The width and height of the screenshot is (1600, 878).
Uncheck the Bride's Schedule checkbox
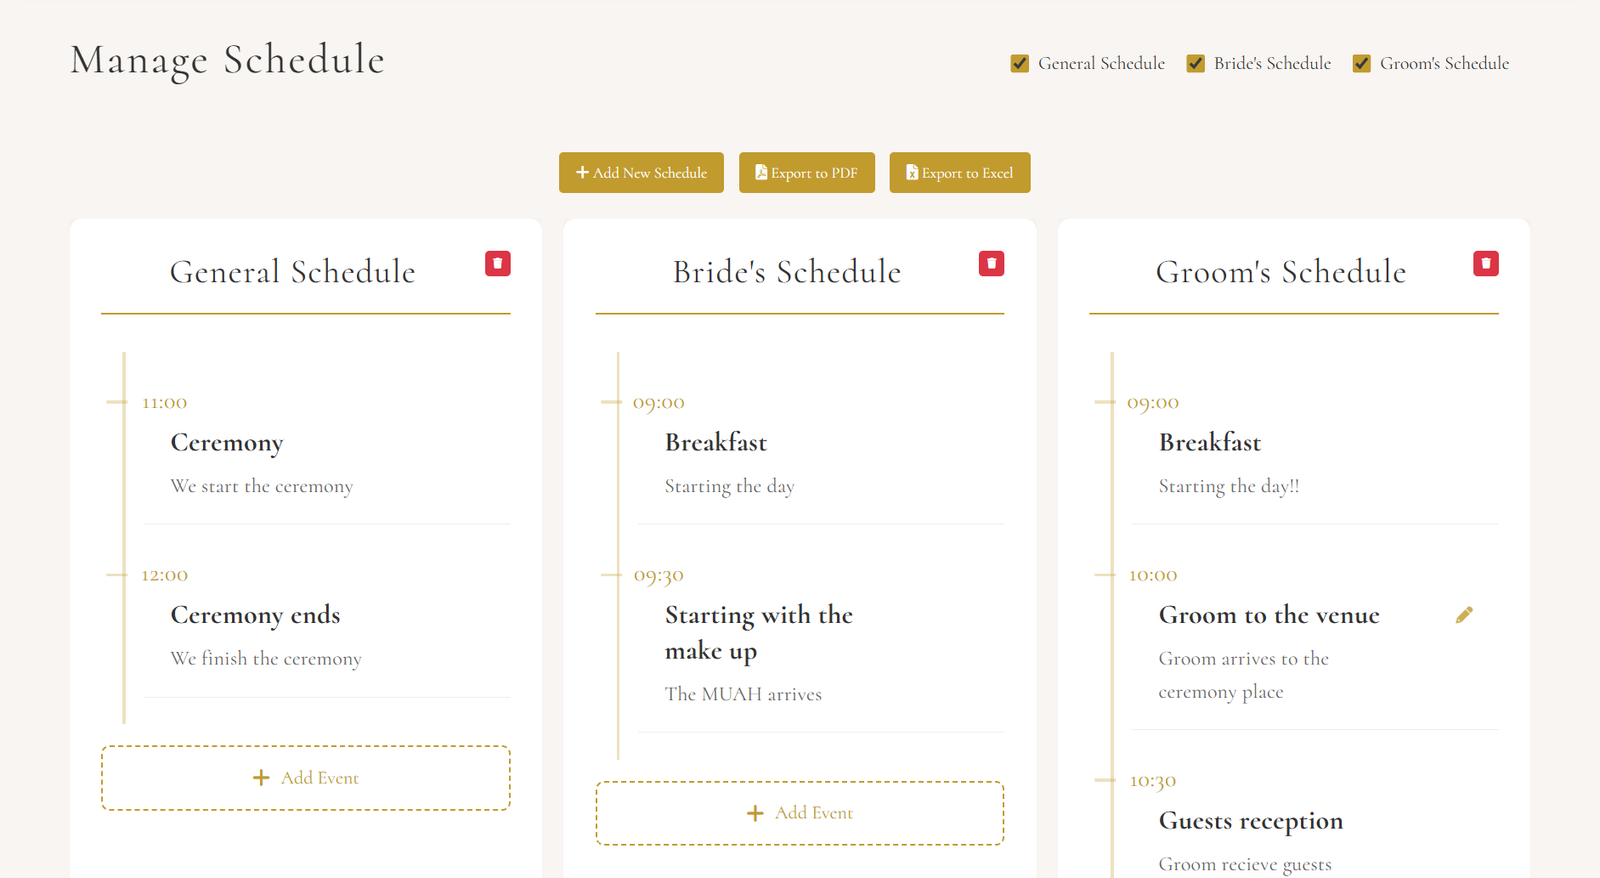(1195, 63)
